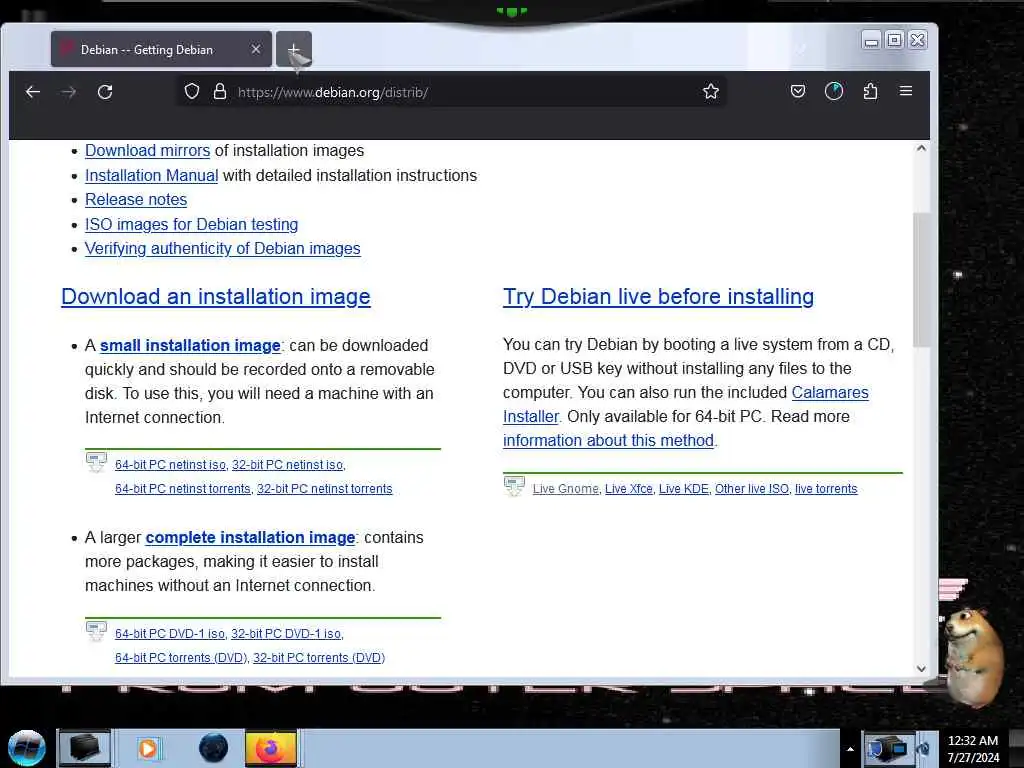Screen dimensions: 1024x768
Task: Save page to Pocket
Action: (x=797, y=91)
